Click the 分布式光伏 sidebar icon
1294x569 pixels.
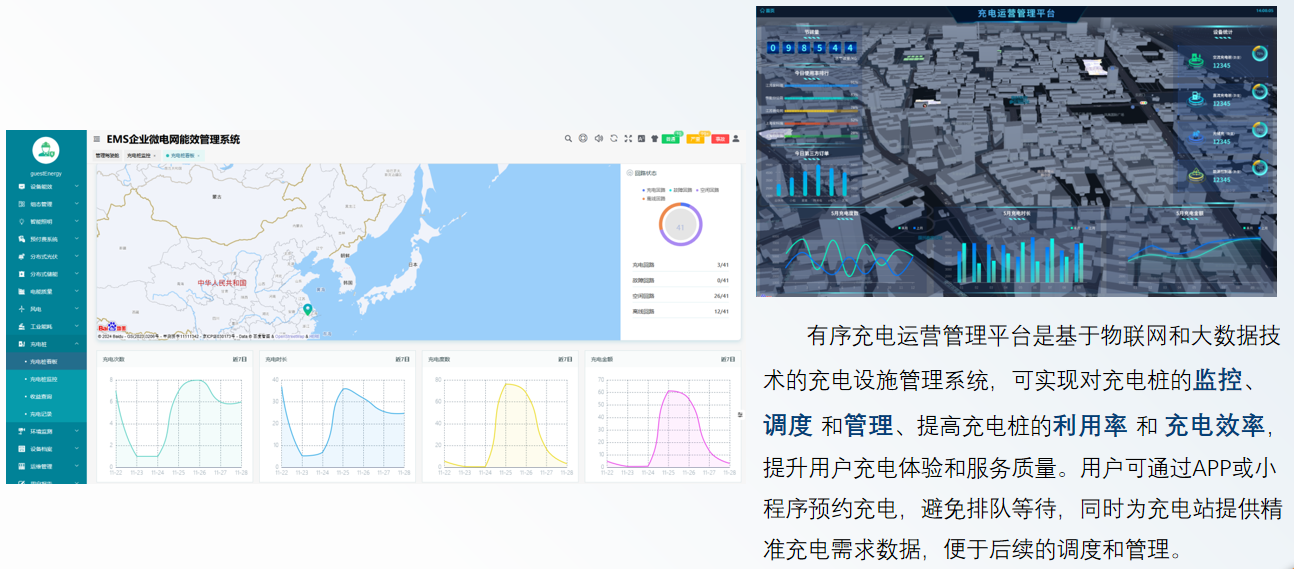(21, 257)
